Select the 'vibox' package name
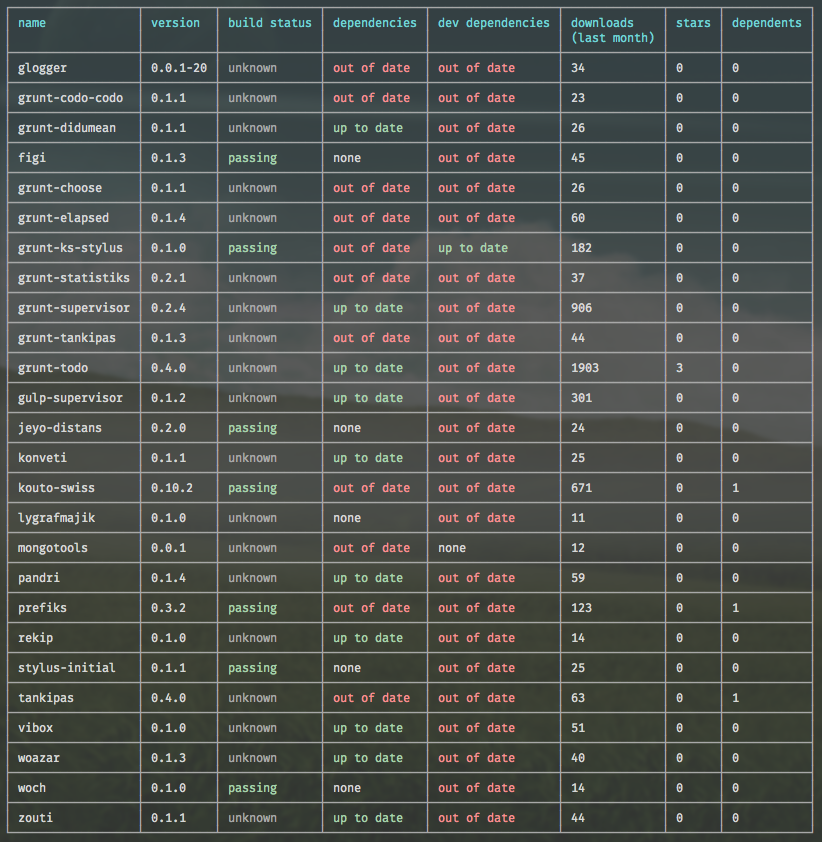The image size is (822, 842). click(35, 728)
